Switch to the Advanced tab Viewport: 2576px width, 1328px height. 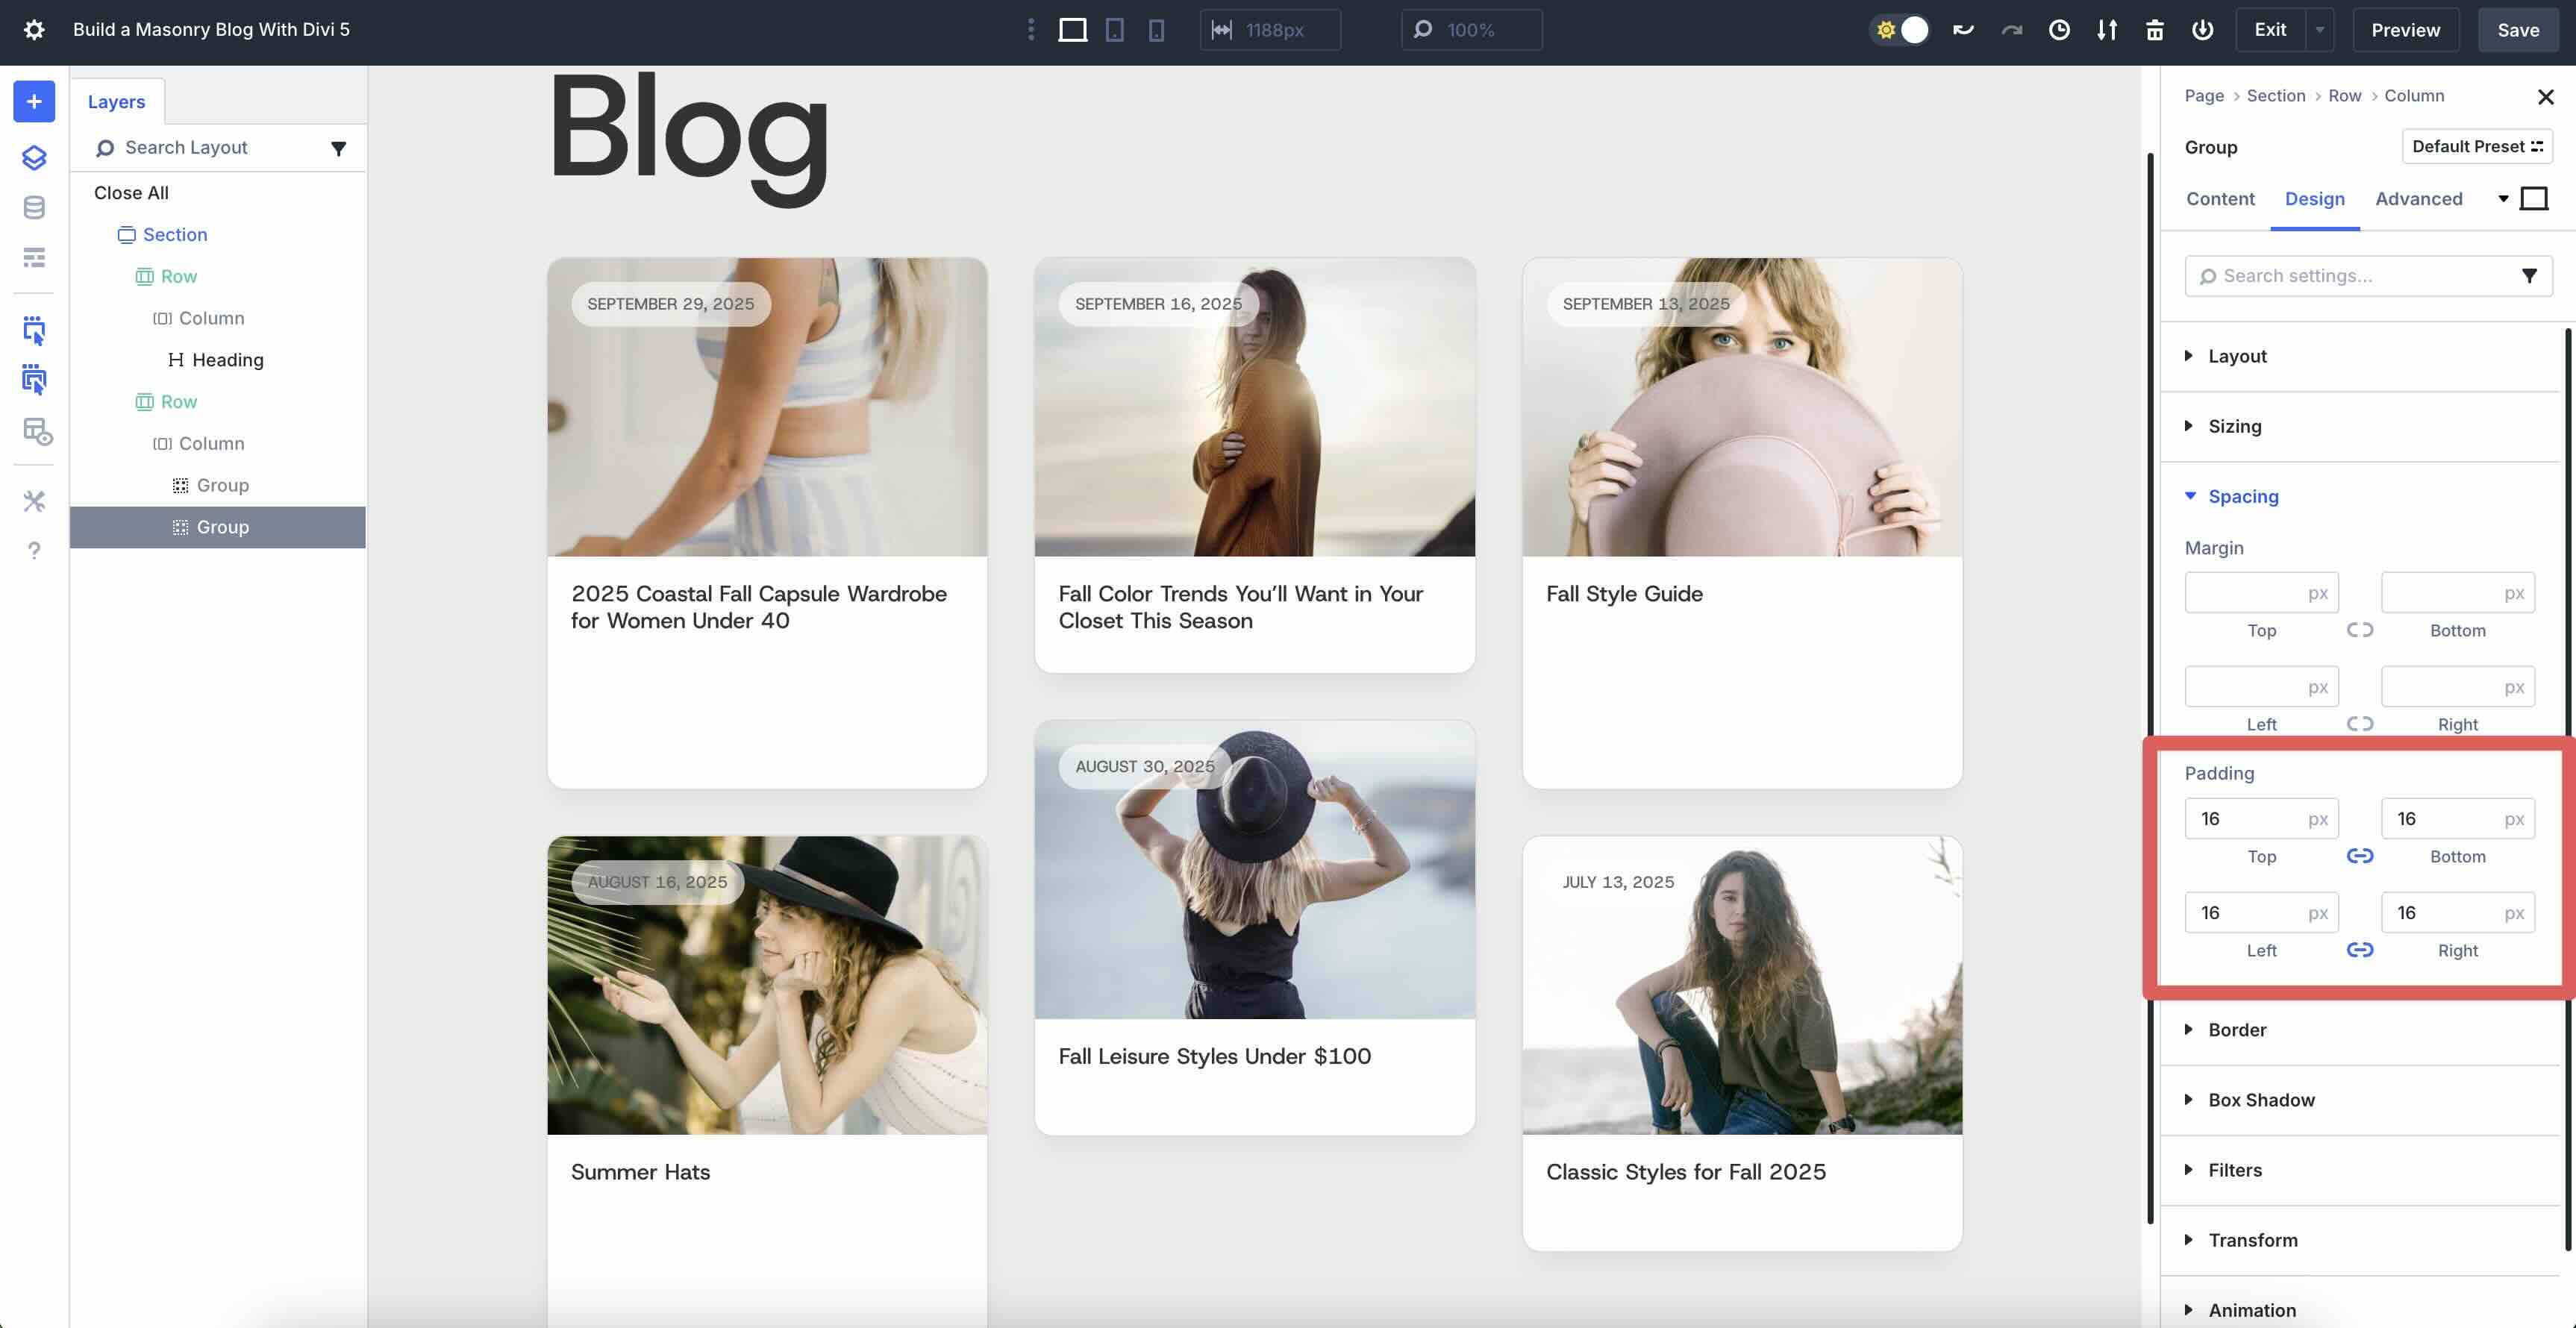click(x=2419, y=199)
